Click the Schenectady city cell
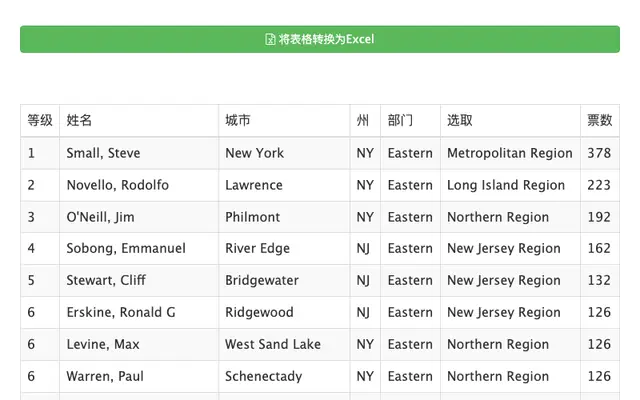 [x=284, y=376]
